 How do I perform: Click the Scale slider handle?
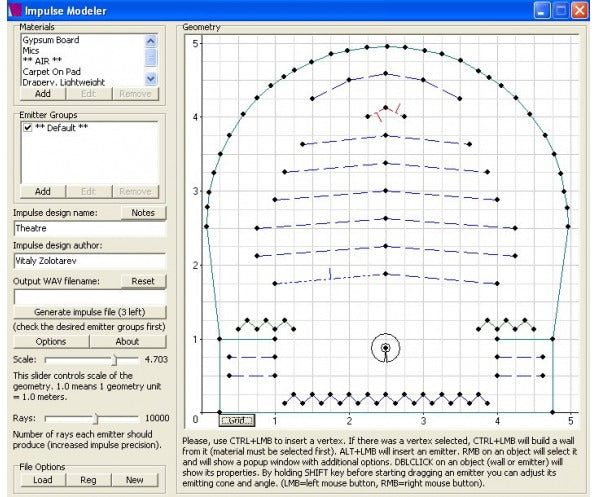coord(114,360)
